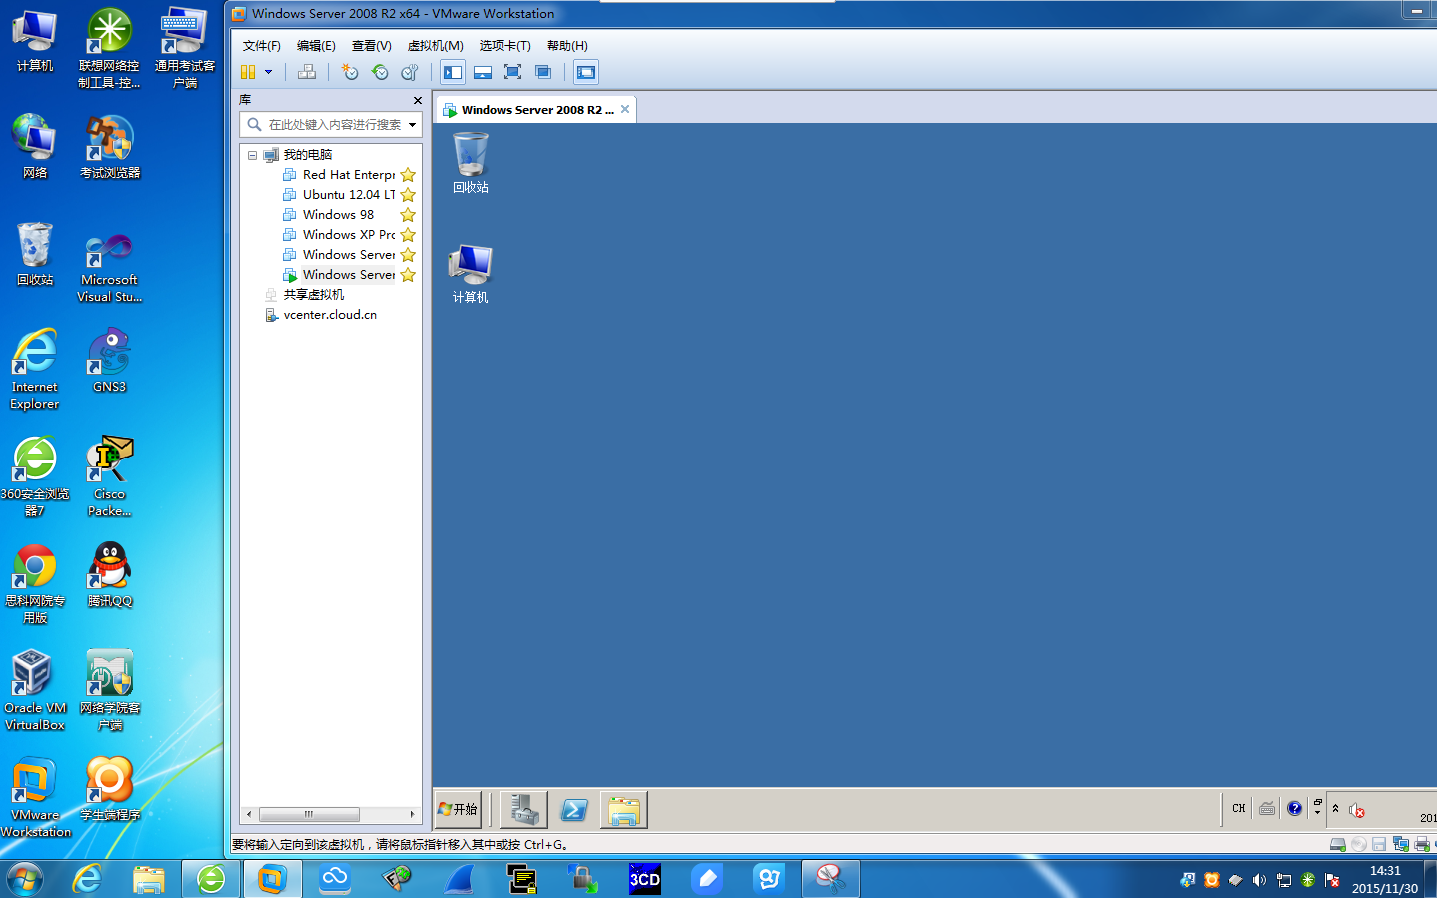Select 腾讯QQ desktop shortcut

click(110, 574)
